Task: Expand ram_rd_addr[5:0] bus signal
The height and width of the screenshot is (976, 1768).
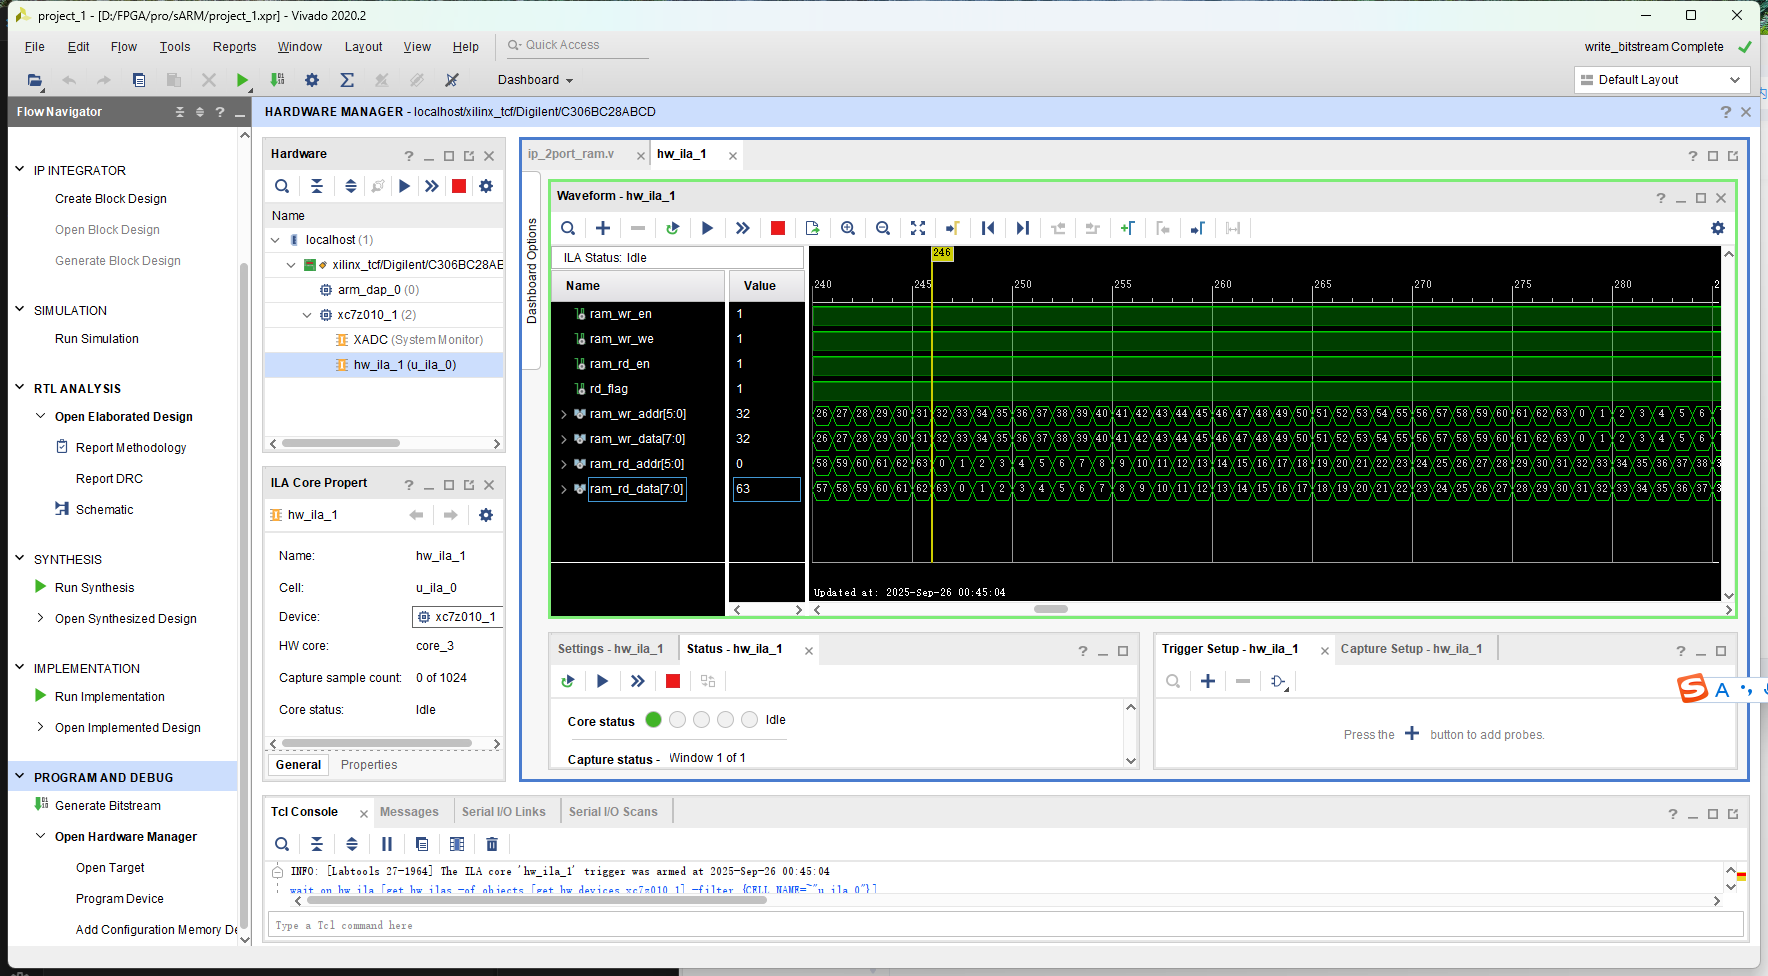Action: pos(564,464)
